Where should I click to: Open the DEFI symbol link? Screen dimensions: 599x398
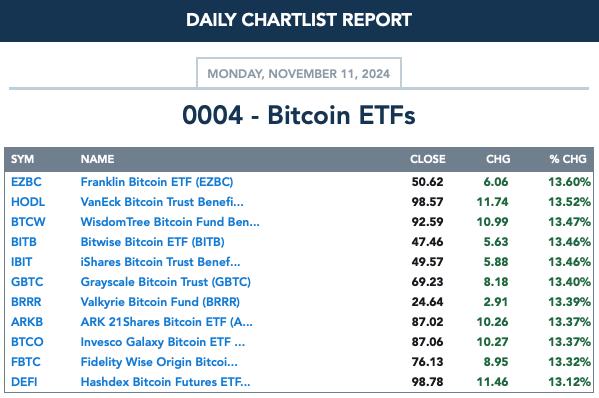[24, 382]
